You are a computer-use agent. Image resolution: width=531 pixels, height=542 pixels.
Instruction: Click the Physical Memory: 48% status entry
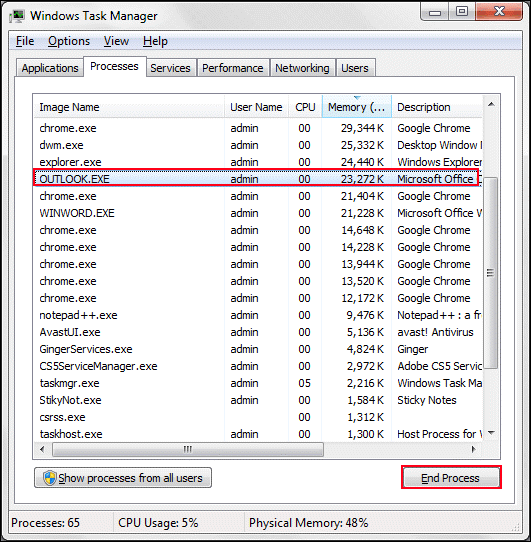click(308, 522)
